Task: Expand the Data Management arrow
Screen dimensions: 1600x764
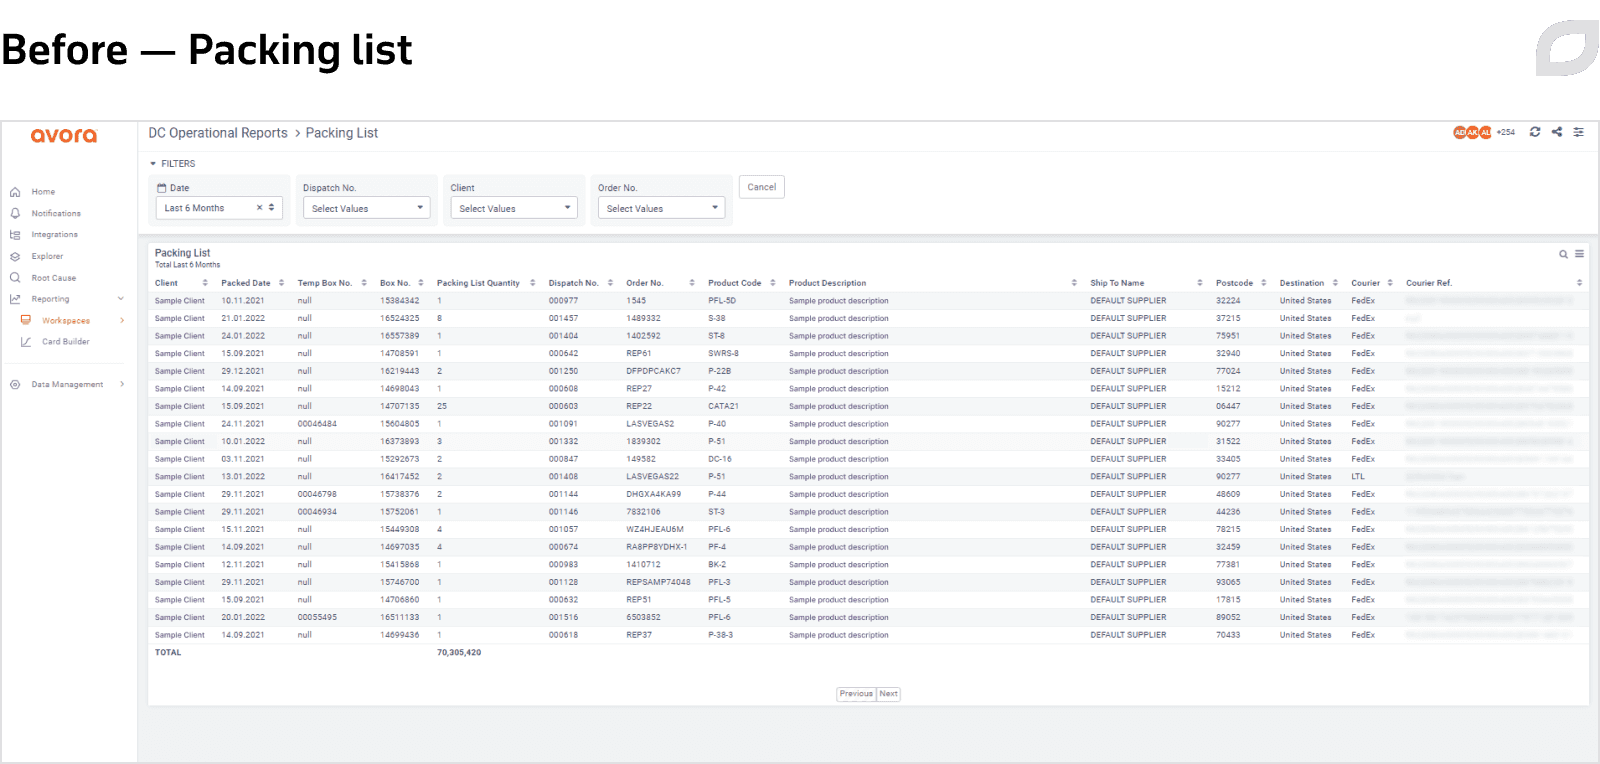Action: (122, 384)
